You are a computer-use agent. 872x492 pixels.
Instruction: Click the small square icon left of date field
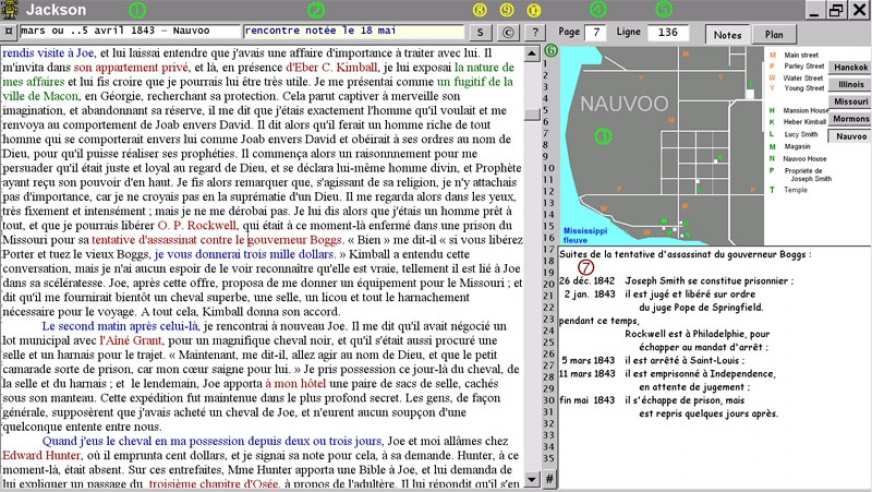(x=8, y=31)
